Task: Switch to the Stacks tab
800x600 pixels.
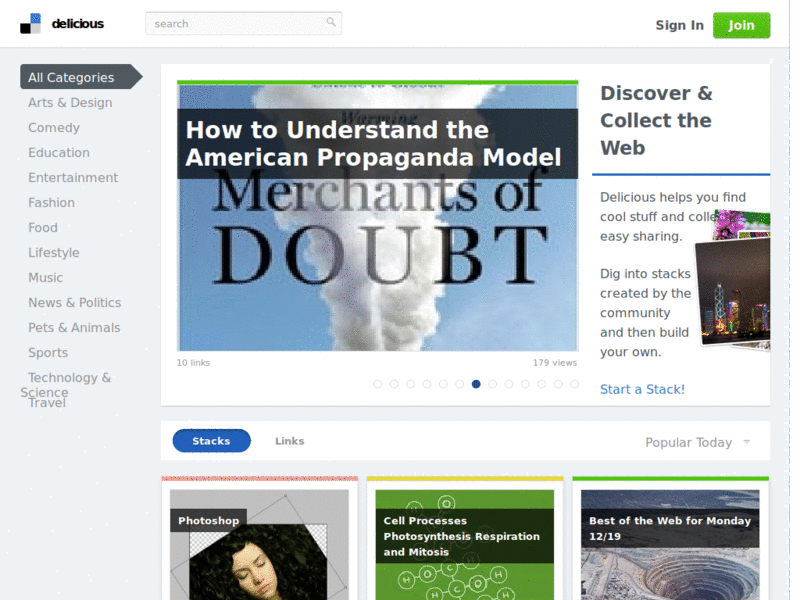Action: 211,441
